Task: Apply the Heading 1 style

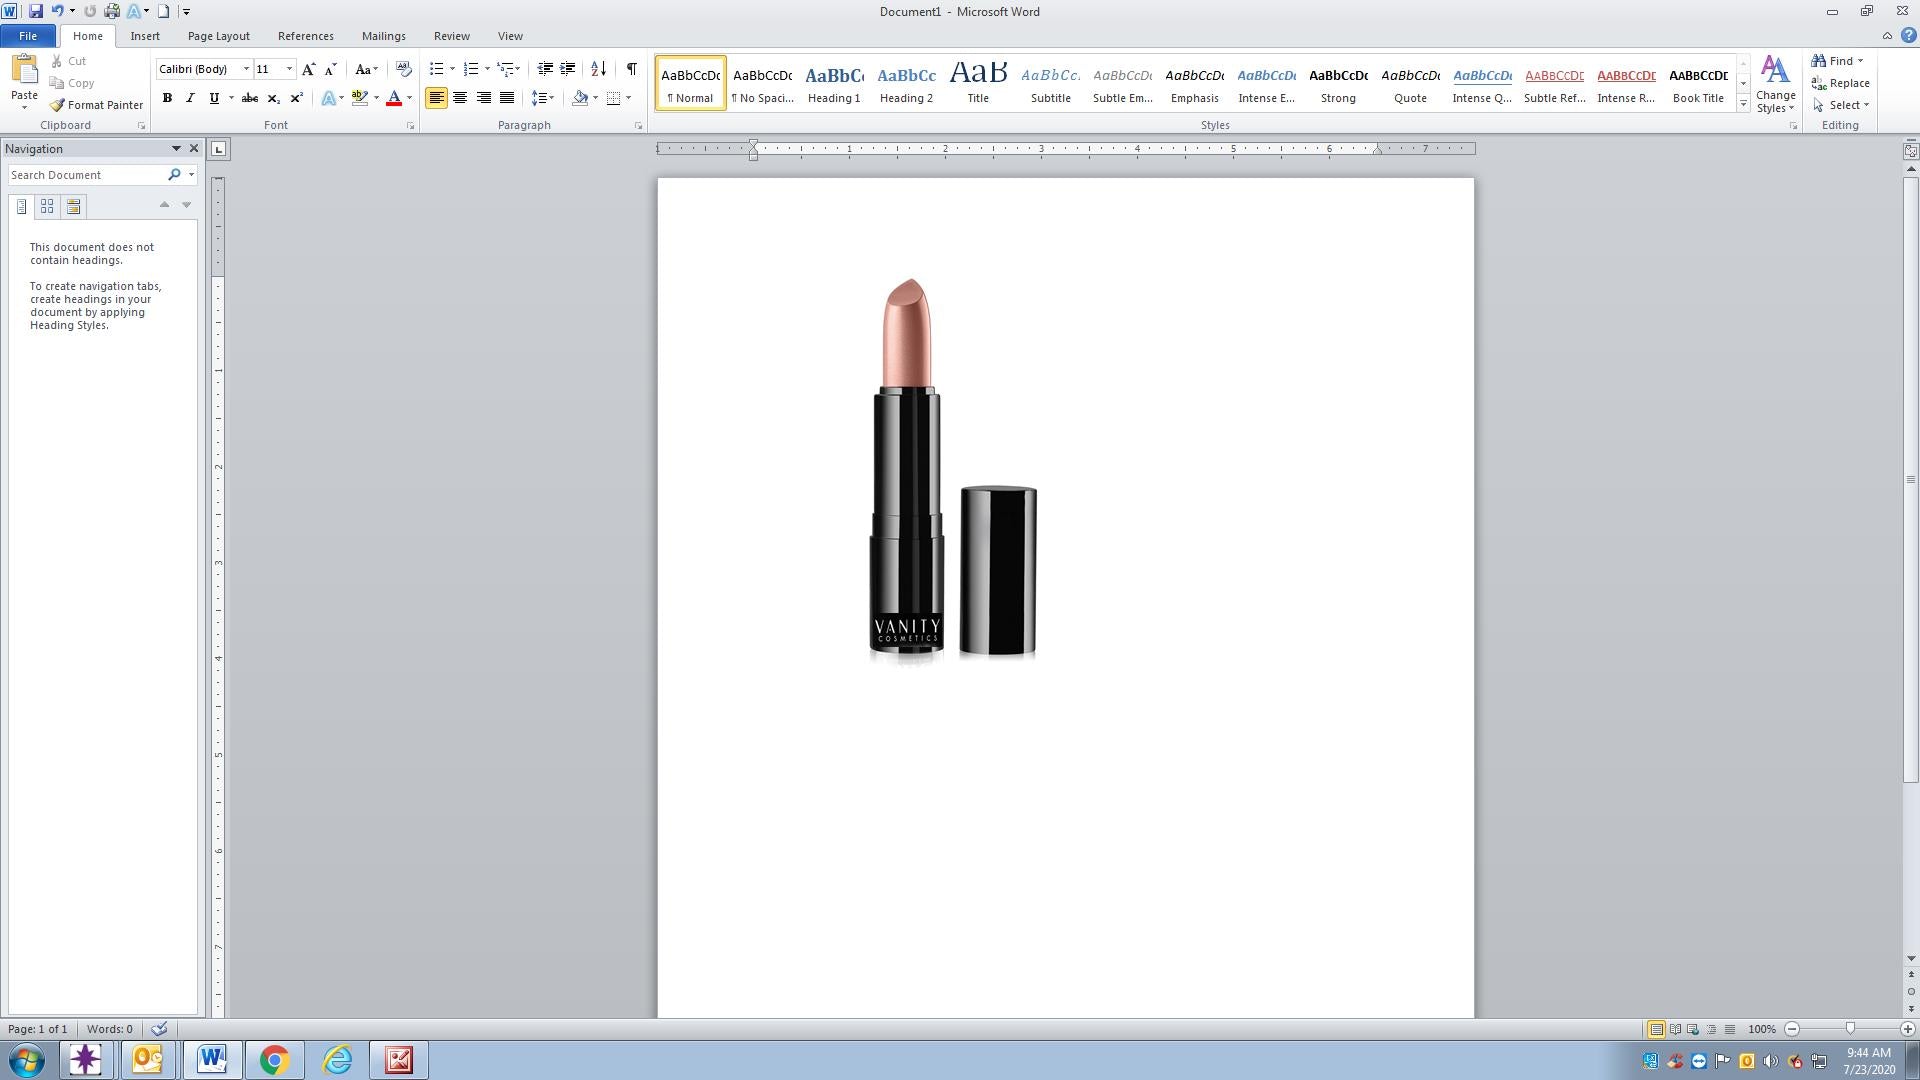Action: click(x=833, y=83)
